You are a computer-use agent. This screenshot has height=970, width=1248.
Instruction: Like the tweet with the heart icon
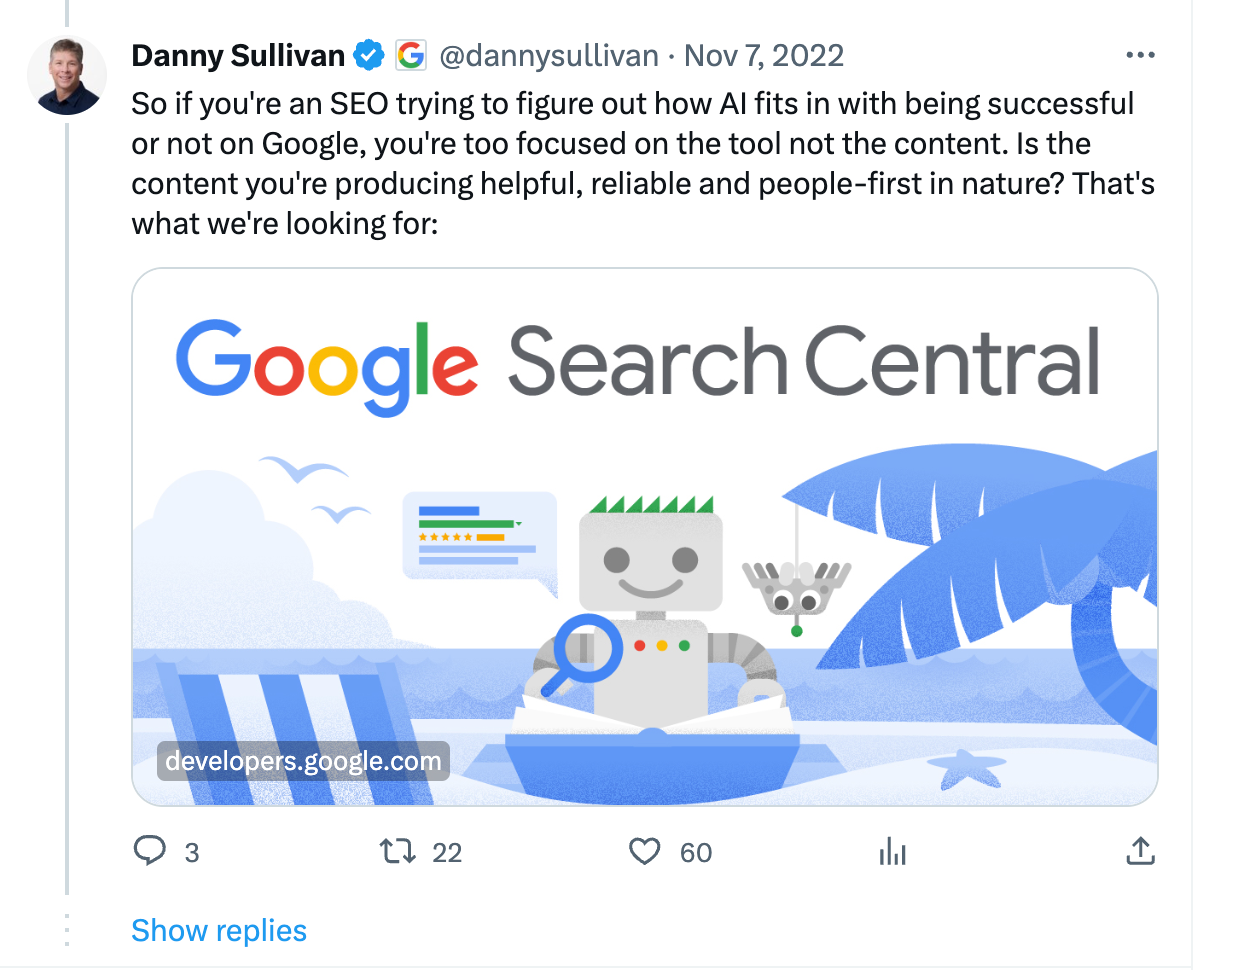pyautogui.click(x=645, y=851)
